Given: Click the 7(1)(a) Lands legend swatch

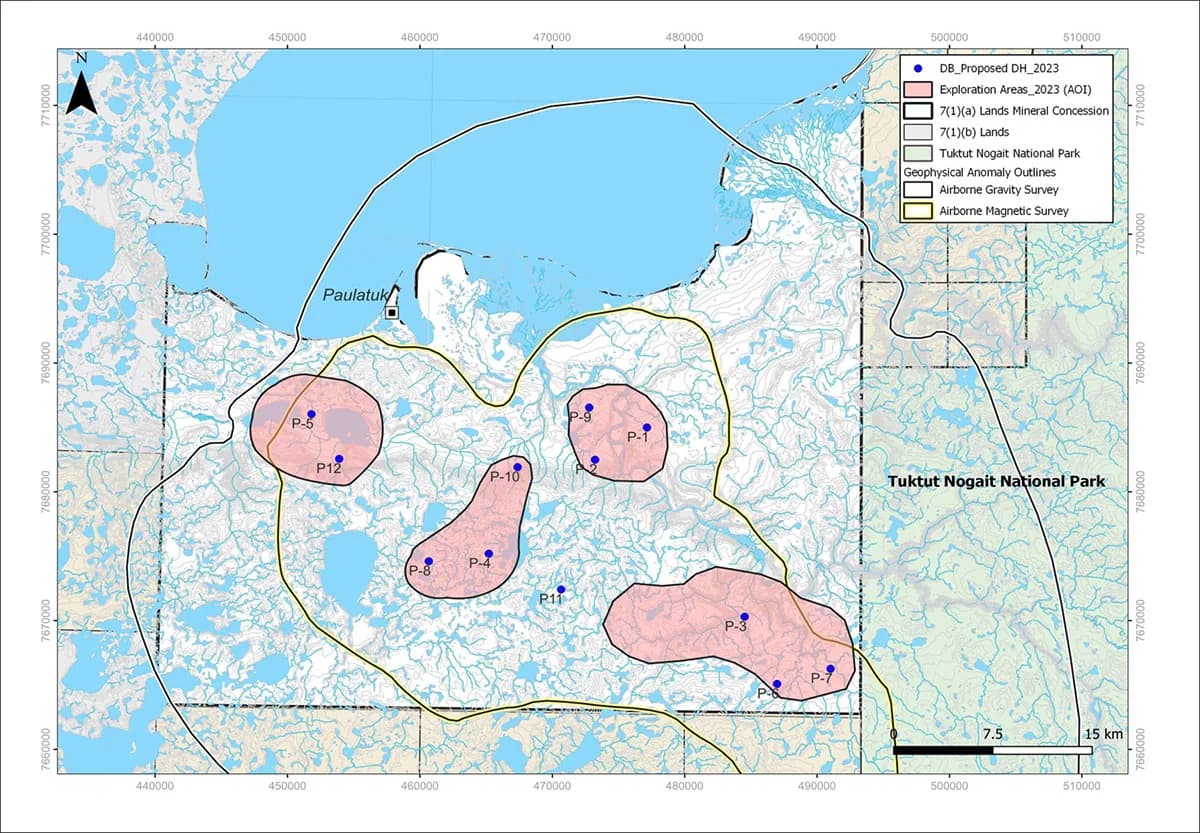Looking at the screenshot, I should point(917,111).
